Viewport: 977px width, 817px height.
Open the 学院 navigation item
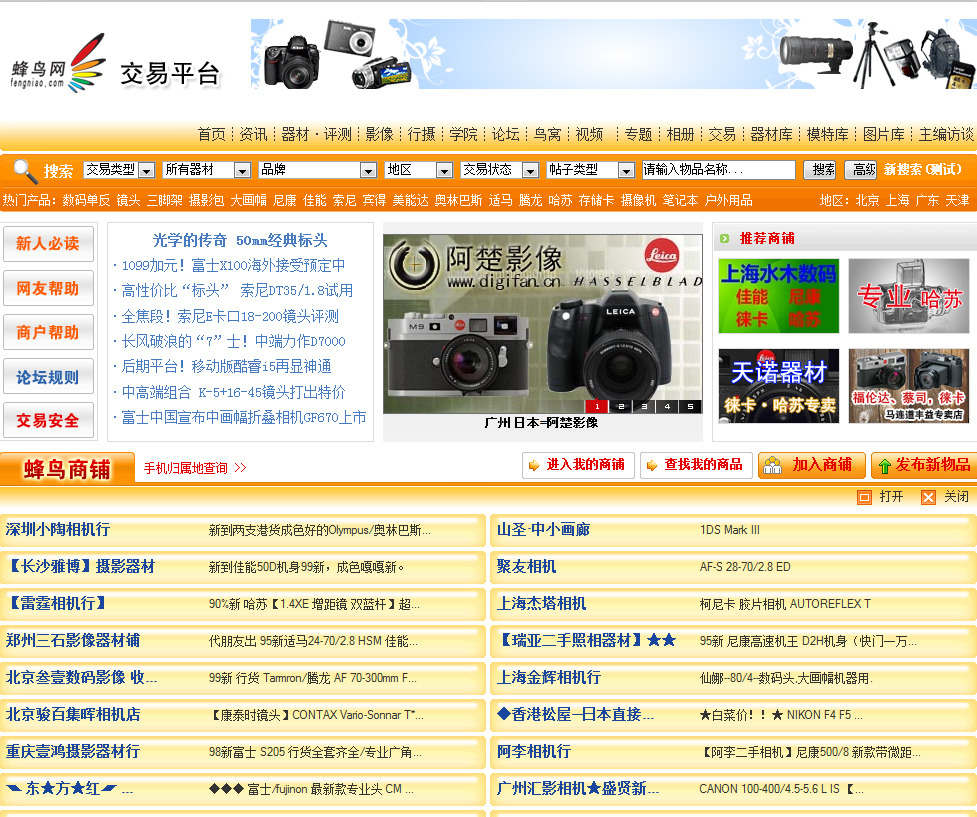pos(464,134)
